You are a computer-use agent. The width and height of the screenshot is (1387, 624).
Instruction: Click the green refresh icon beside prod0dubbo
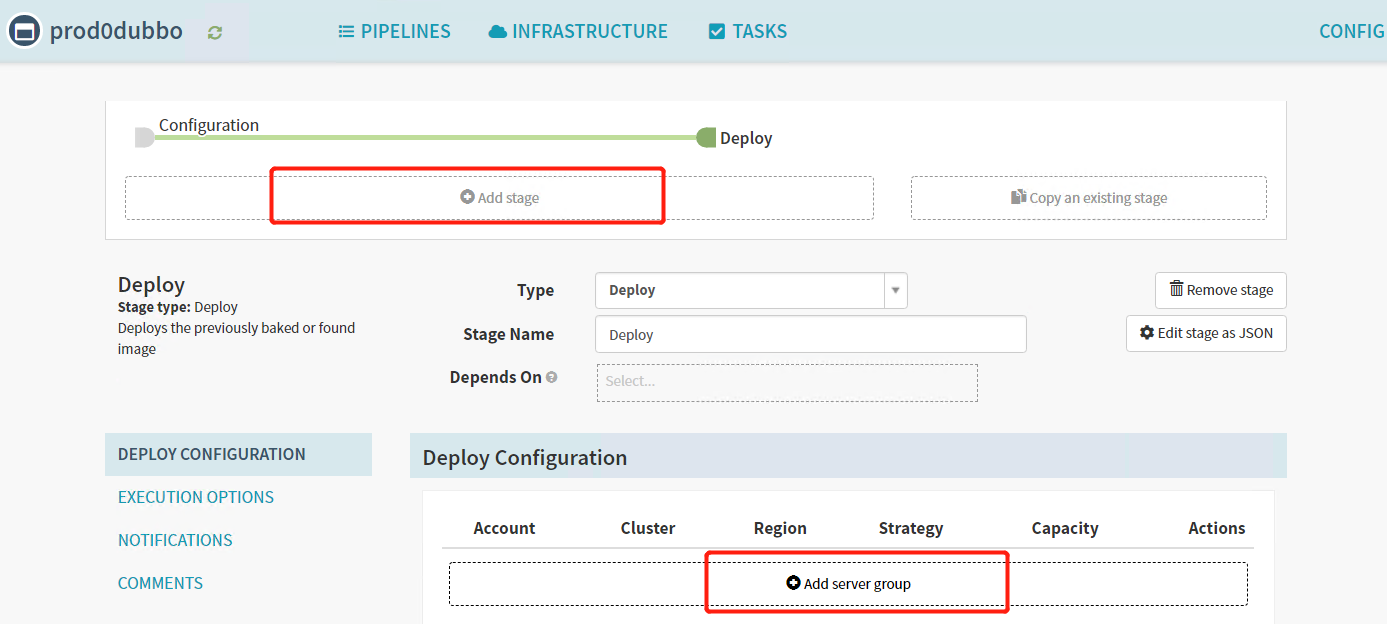click(214, 33)
